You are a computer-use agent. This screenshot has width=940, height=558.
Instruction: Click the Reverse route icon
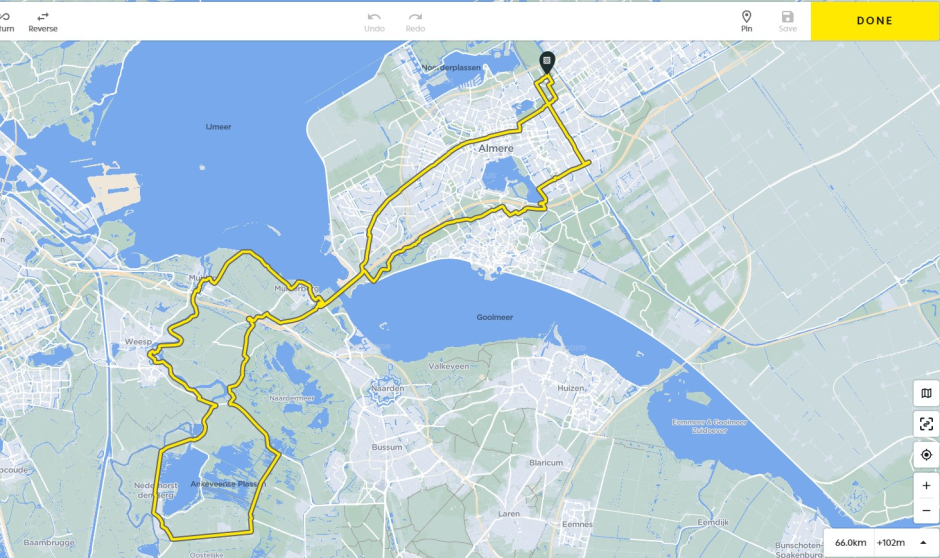pos(43,17)
